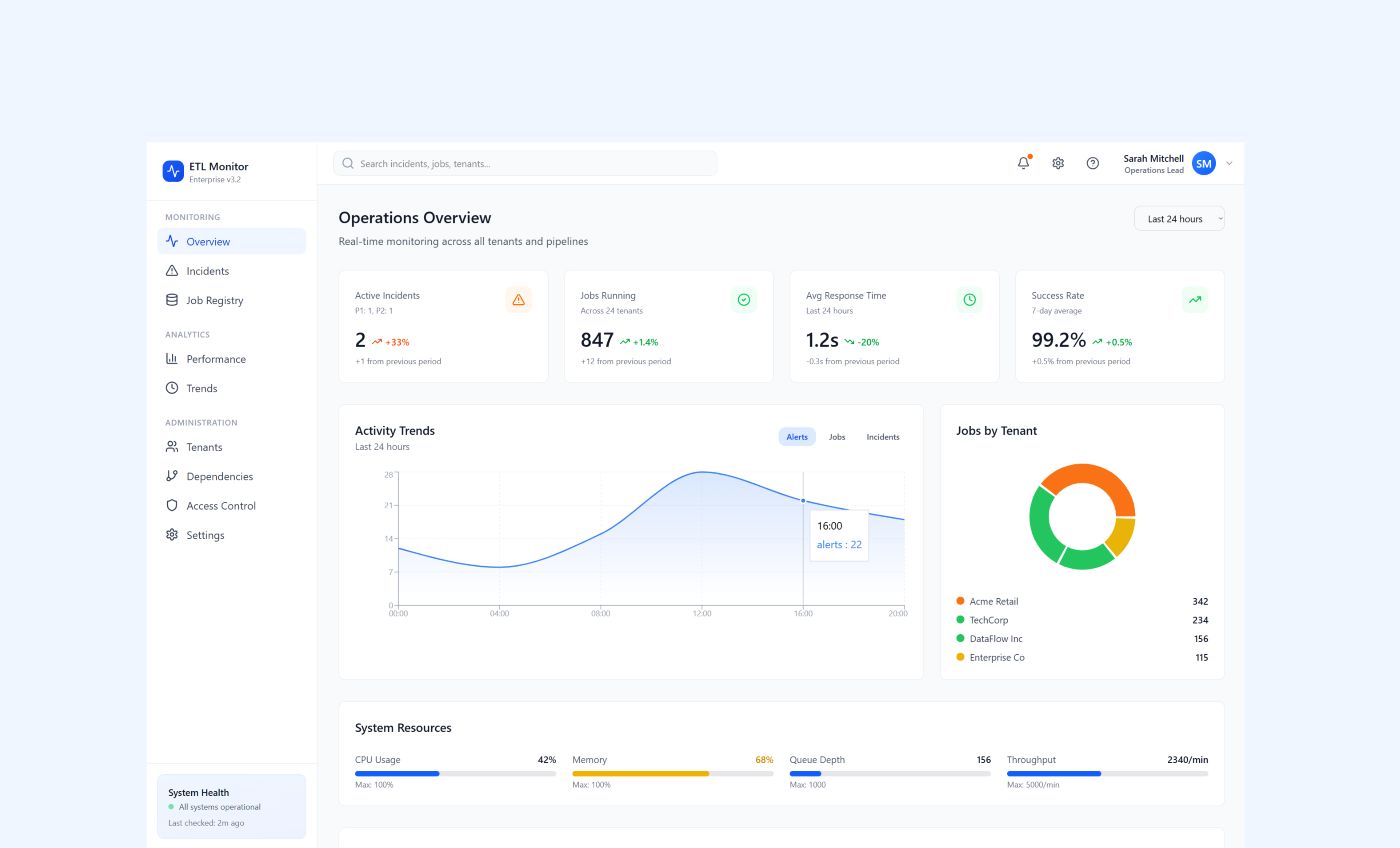Open Trends in sidebar
Image resolution: width=1400 pixels, height=848 pixels.
point(231,388)
